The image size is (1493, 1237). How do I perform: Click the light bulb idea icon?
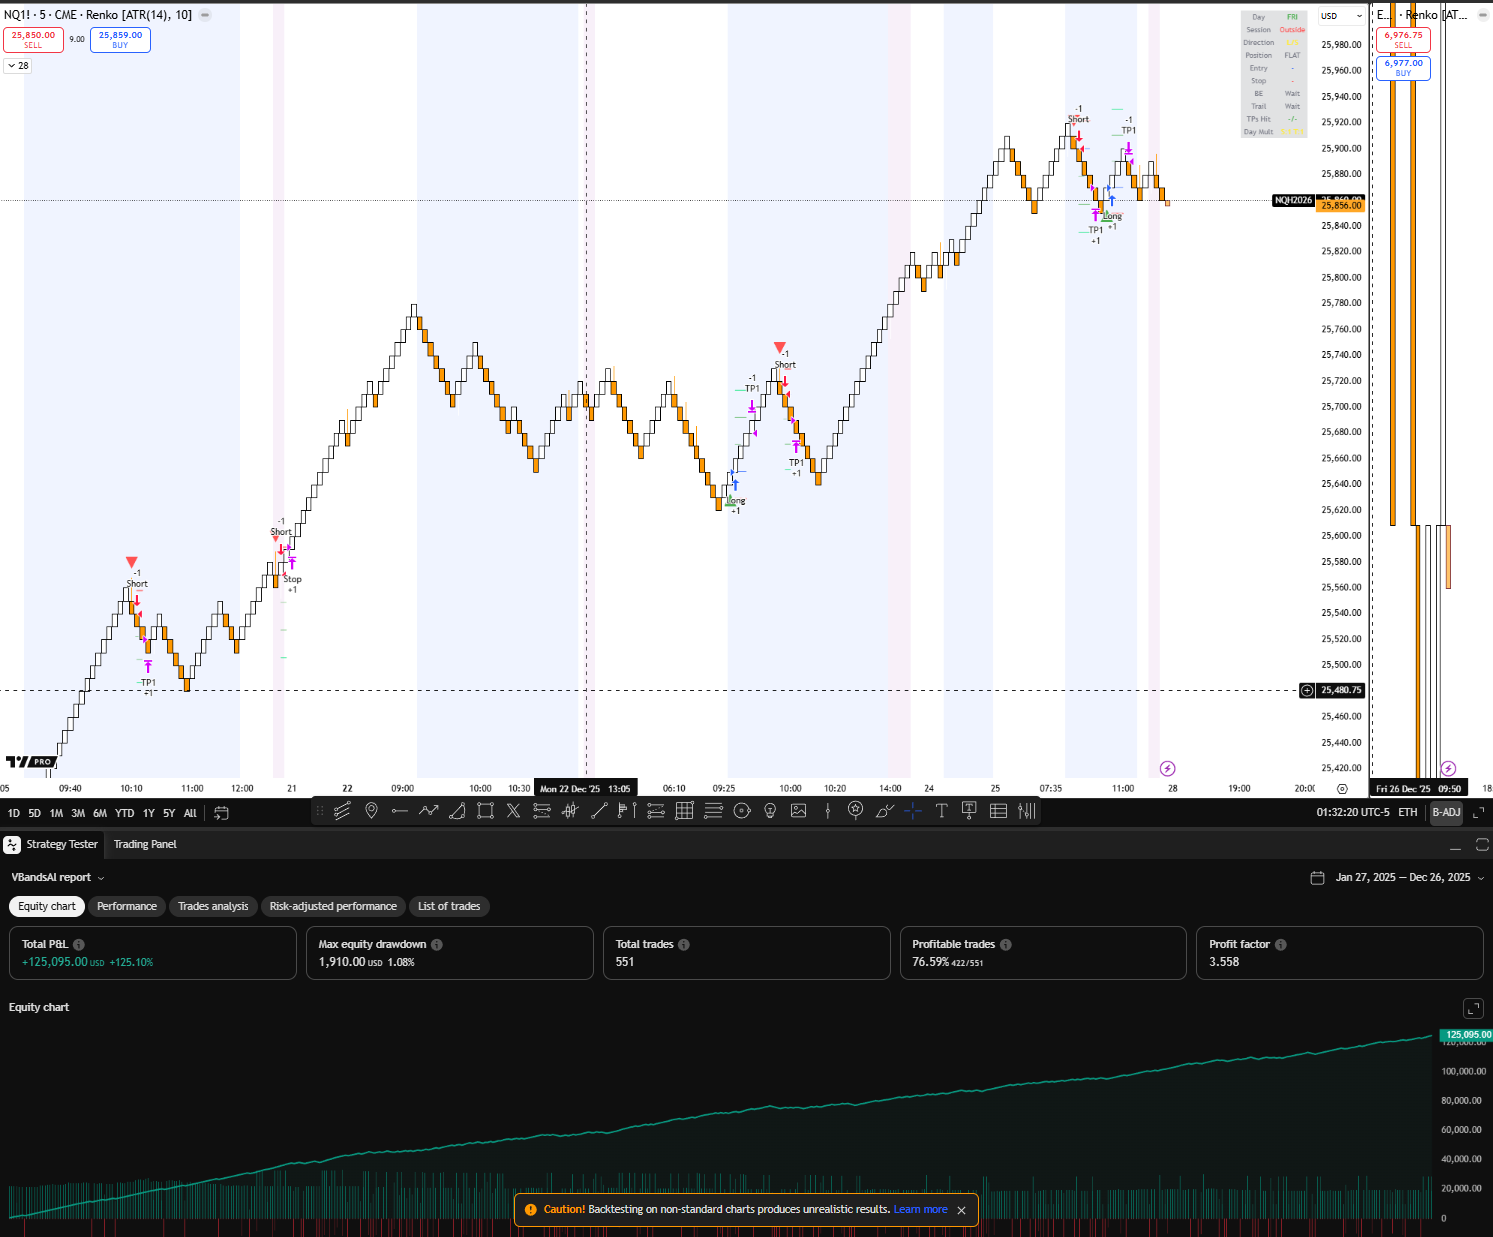click(x=770, y=811)
